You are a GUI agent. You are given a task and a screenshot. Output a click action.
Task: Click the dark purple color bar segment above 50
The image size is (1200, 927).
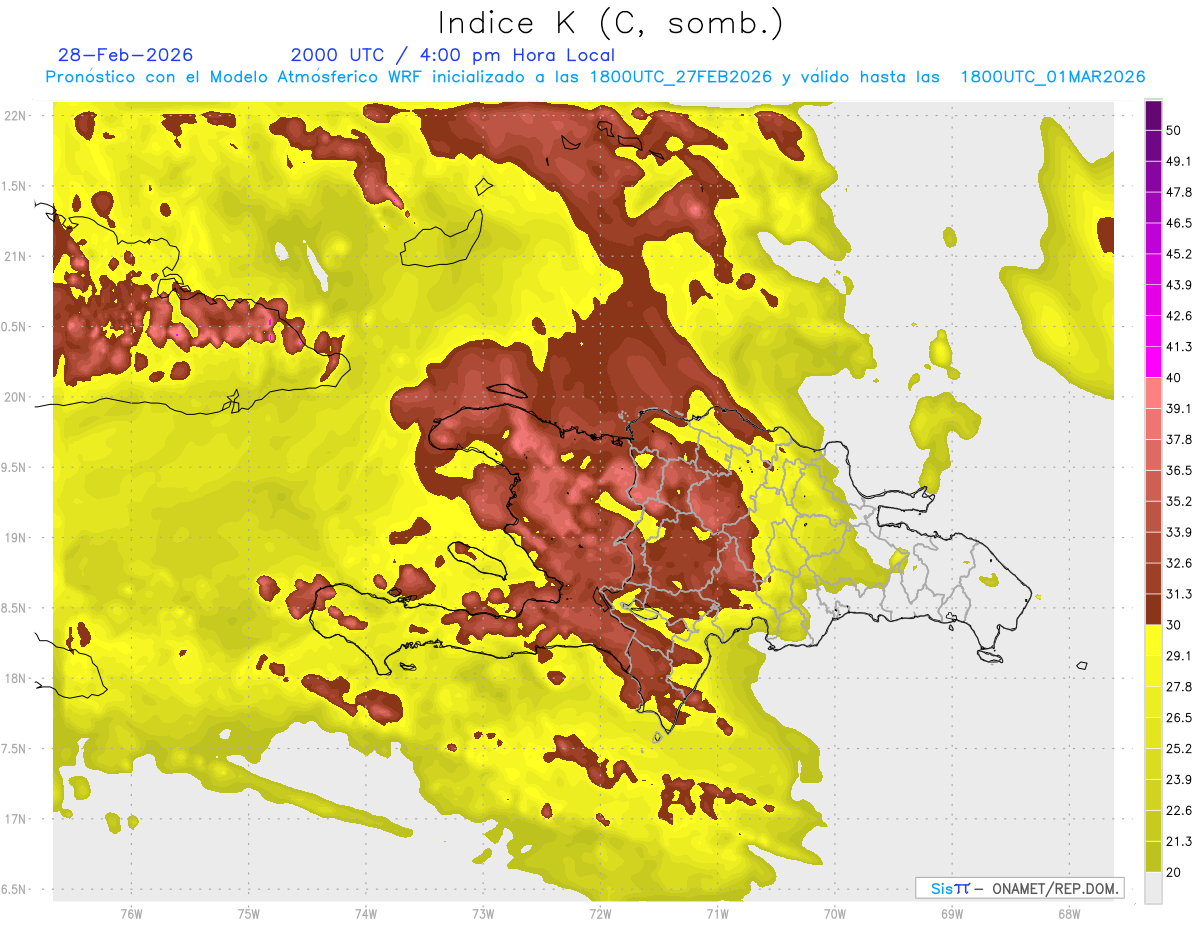(1153, 115)
